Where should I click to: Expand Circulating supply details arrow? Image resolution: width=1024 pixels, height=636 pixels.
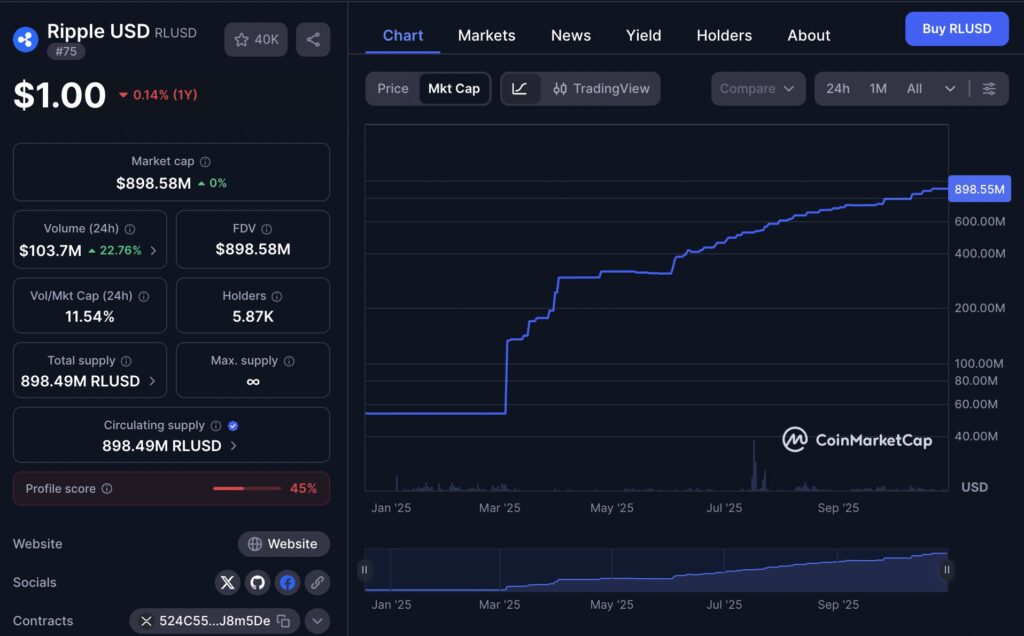coord(233,446)
